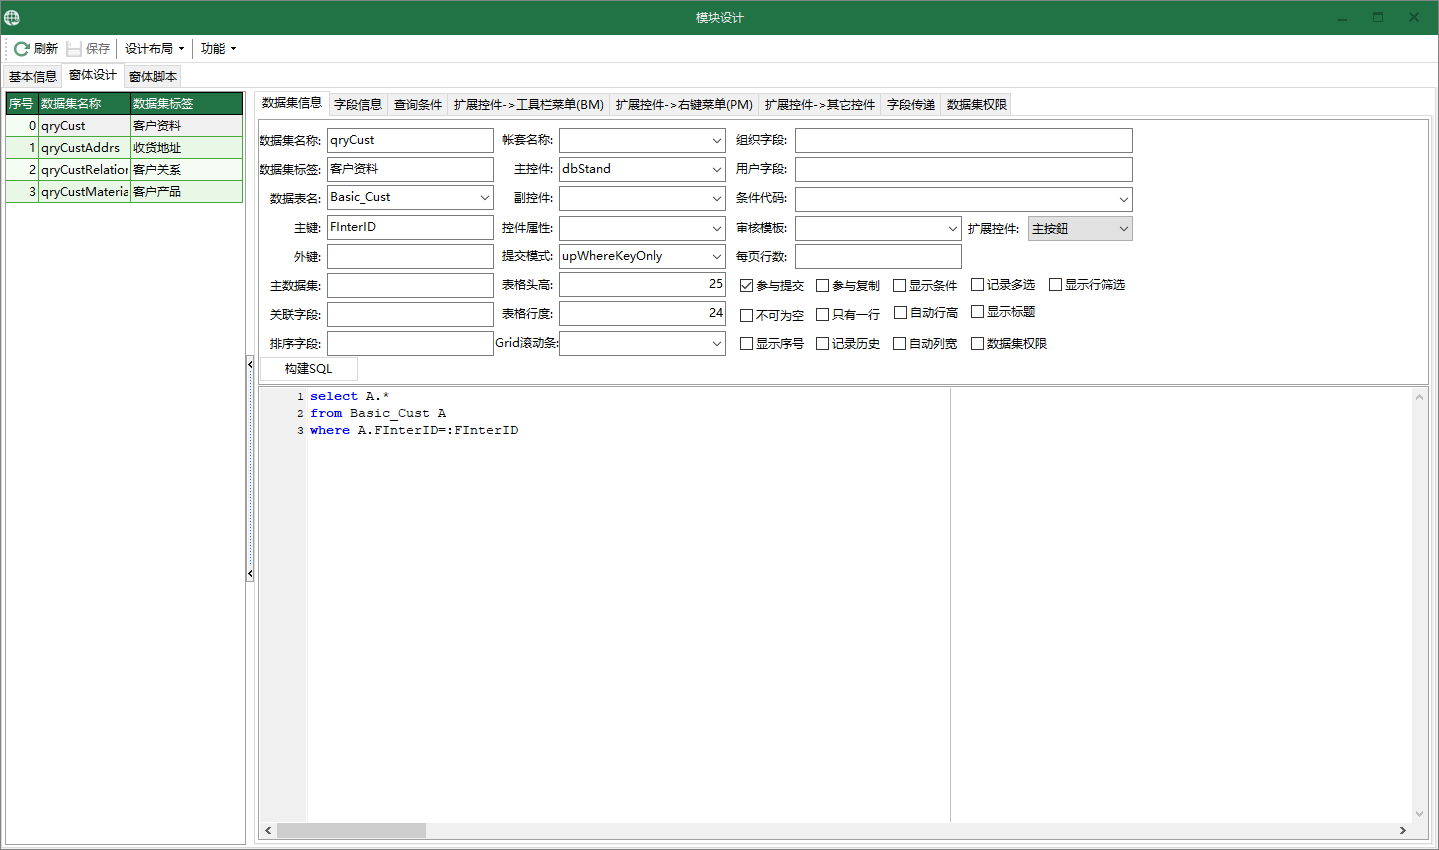Expand the 条件代码 dropdown
Viewport: 1439px width, 850px height.
coord(1124,199)
